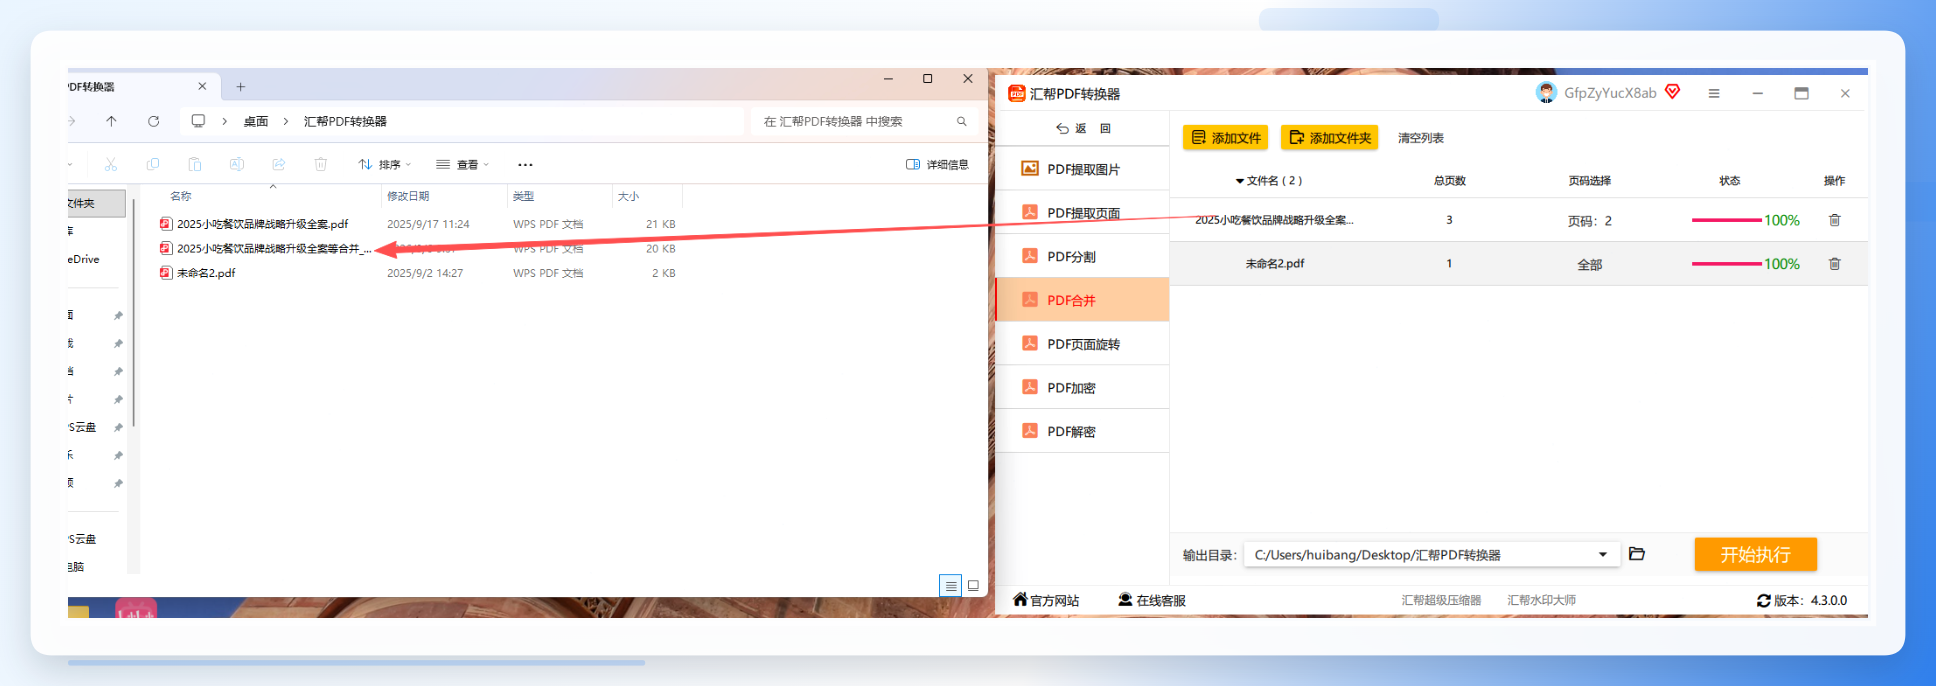Select 2025小吃餐饮品牌战略升级全案.pdf in Explorer
The width and height of the screenshot is (1936, 686).
coord(262,224)
